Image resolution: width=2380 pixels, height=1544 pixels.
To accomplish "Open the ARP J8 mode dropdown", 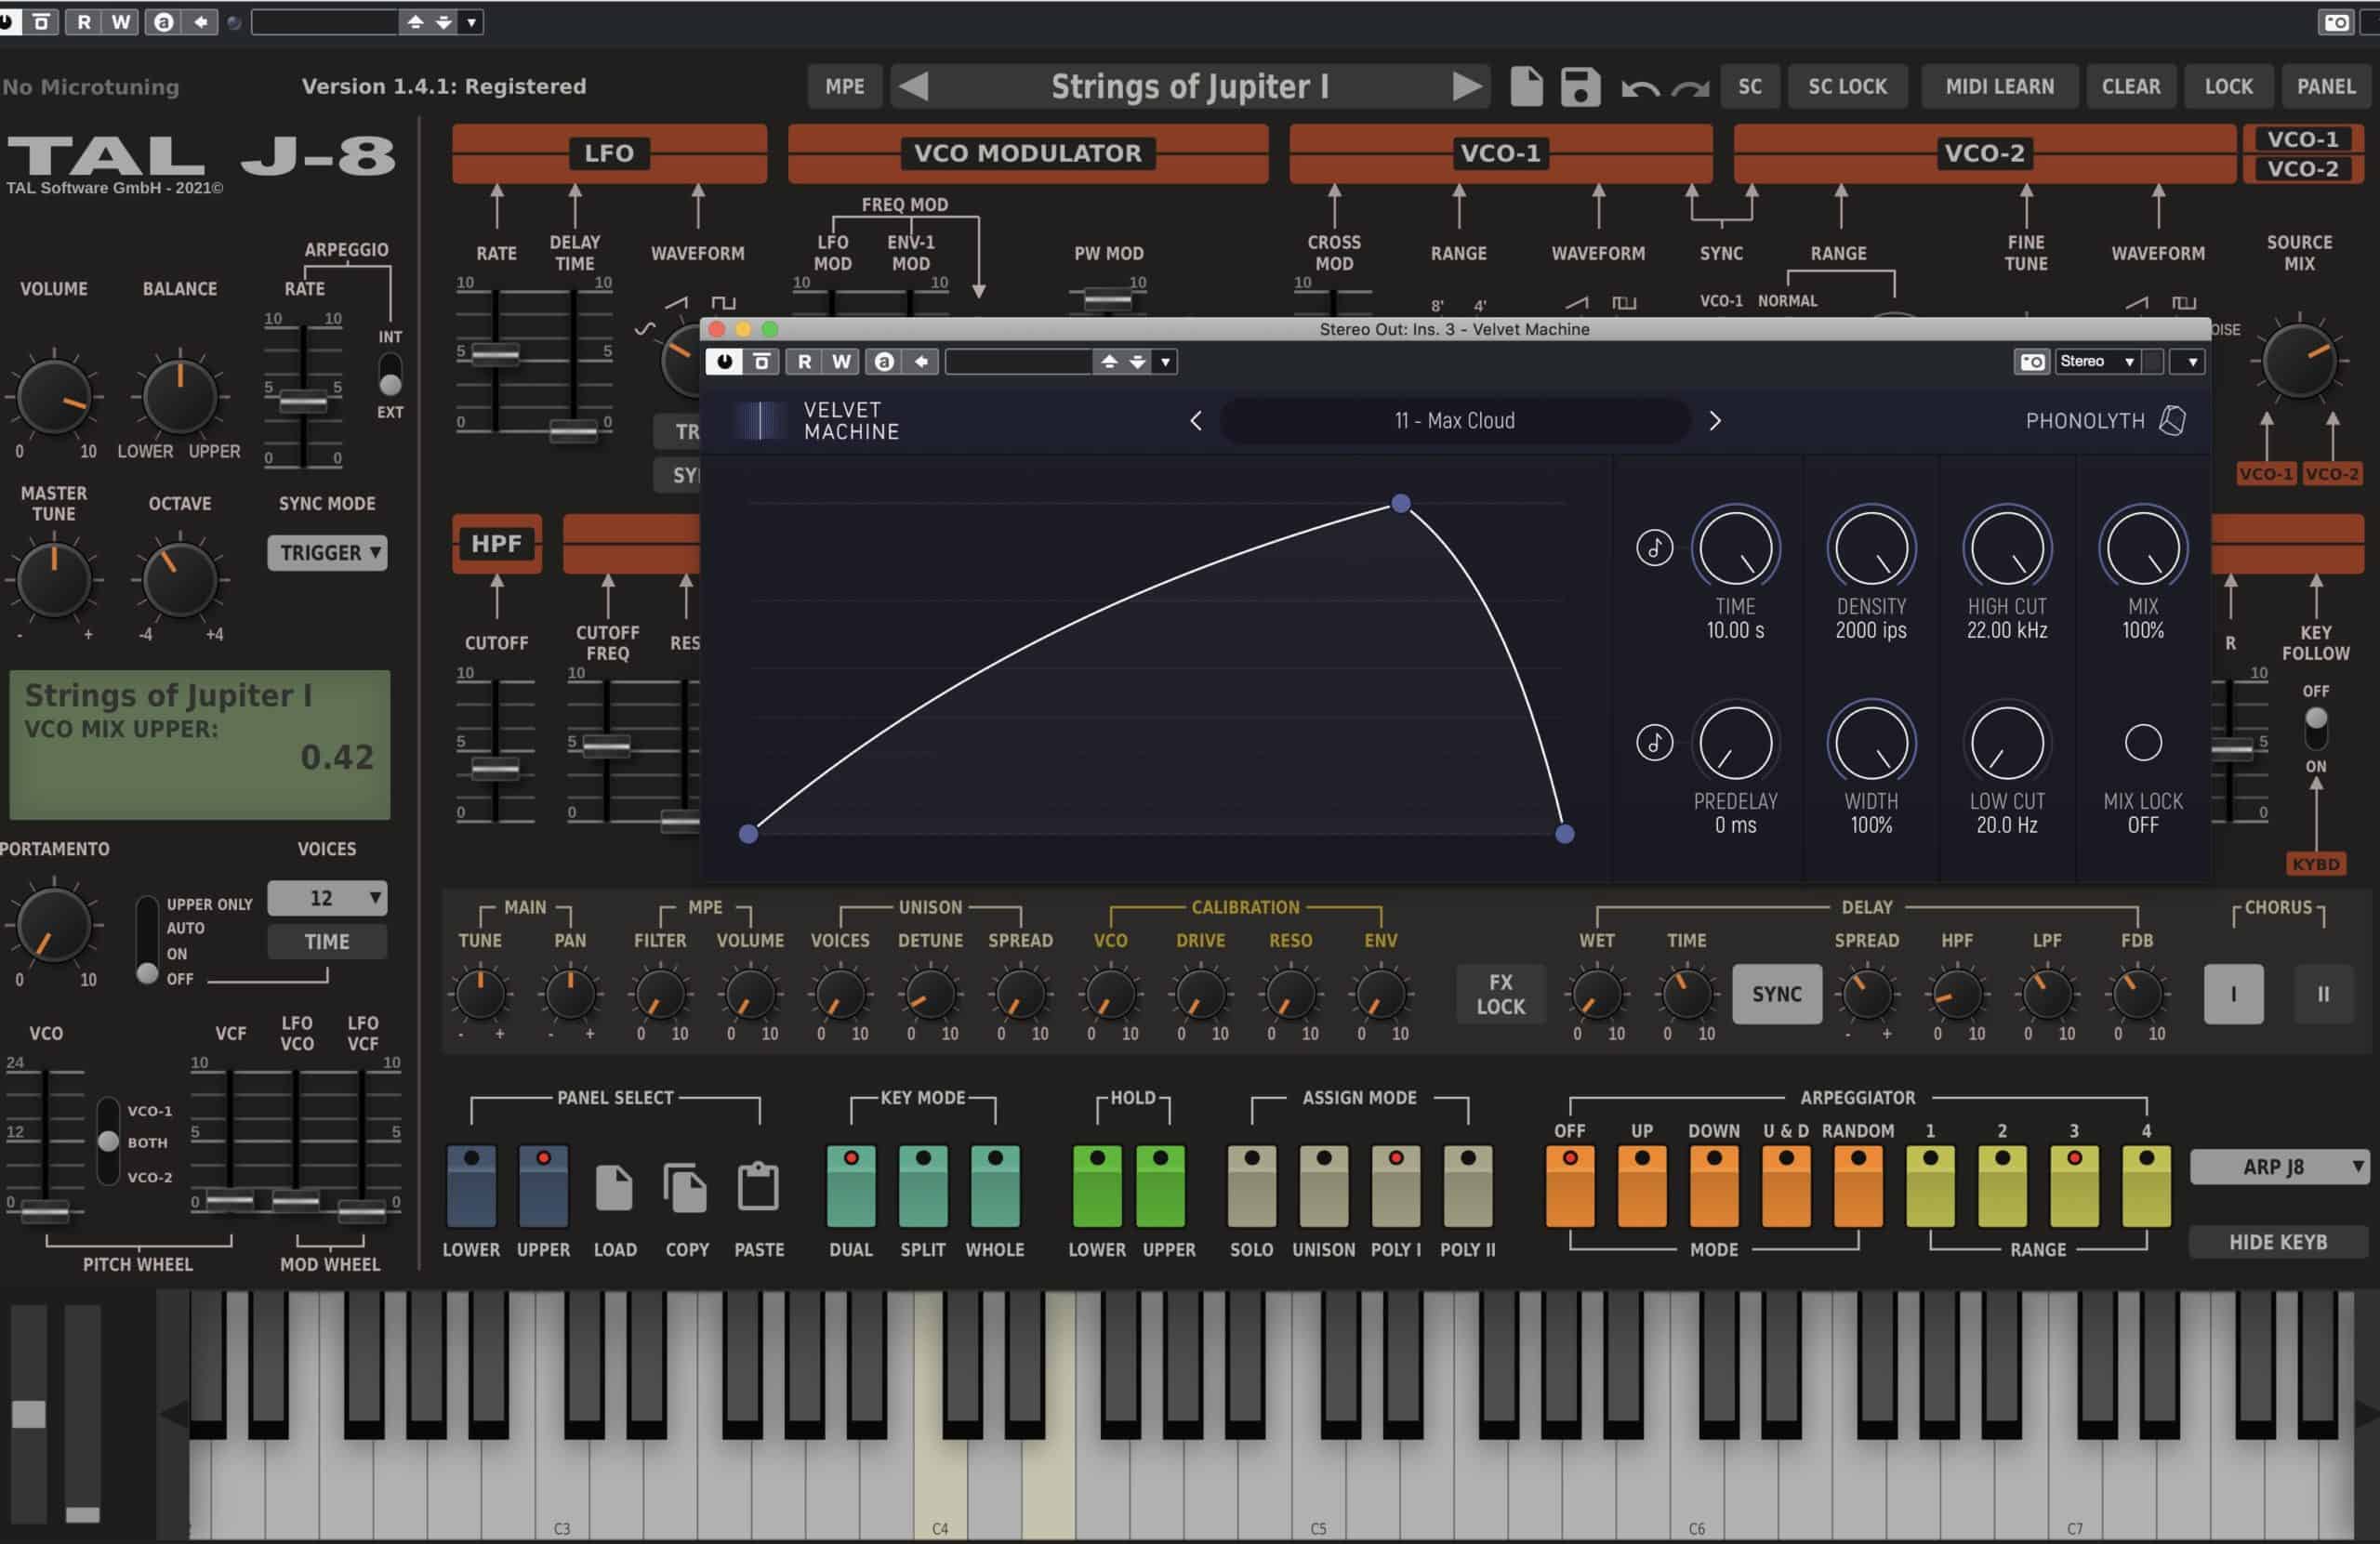I will click(2278, 1167).
